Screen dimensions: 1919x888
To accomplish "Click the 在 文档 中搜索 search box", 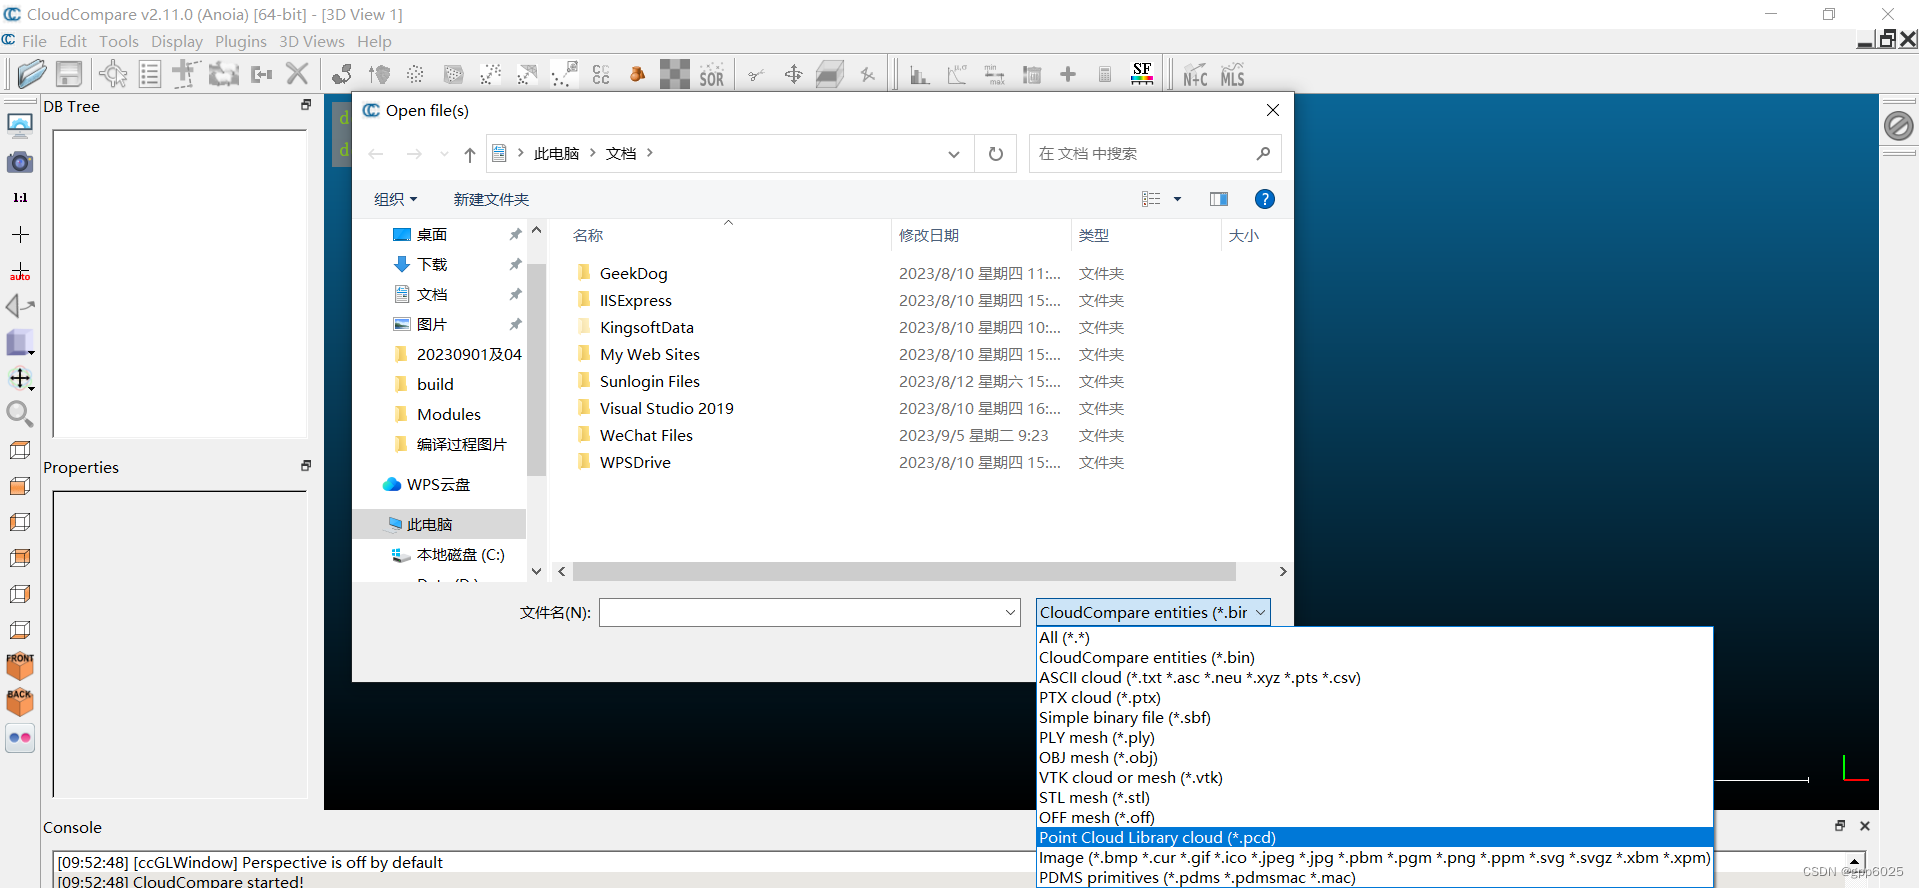I will tap(1155, 154).
